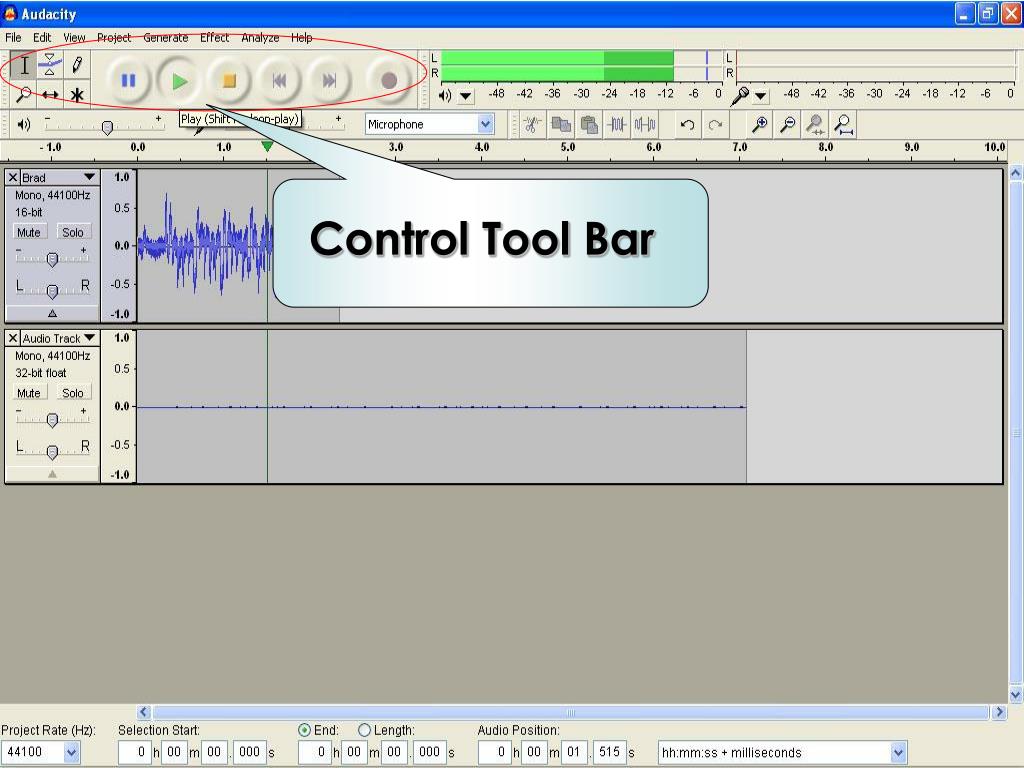Viewport: 1024px width, 768px height.
Task: Click the output volume slider handle
Action: pos(108,127)
